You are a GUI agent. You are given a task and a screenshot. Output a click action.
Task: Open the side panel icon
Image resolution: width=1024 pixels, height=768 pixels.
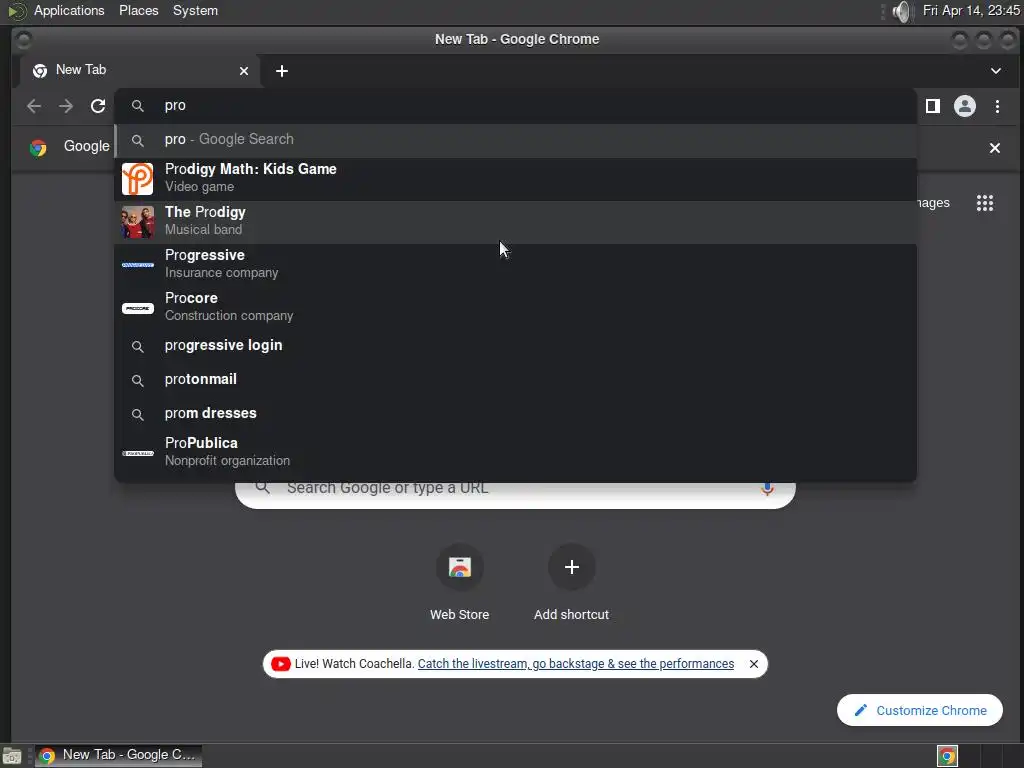click(933, 106)
